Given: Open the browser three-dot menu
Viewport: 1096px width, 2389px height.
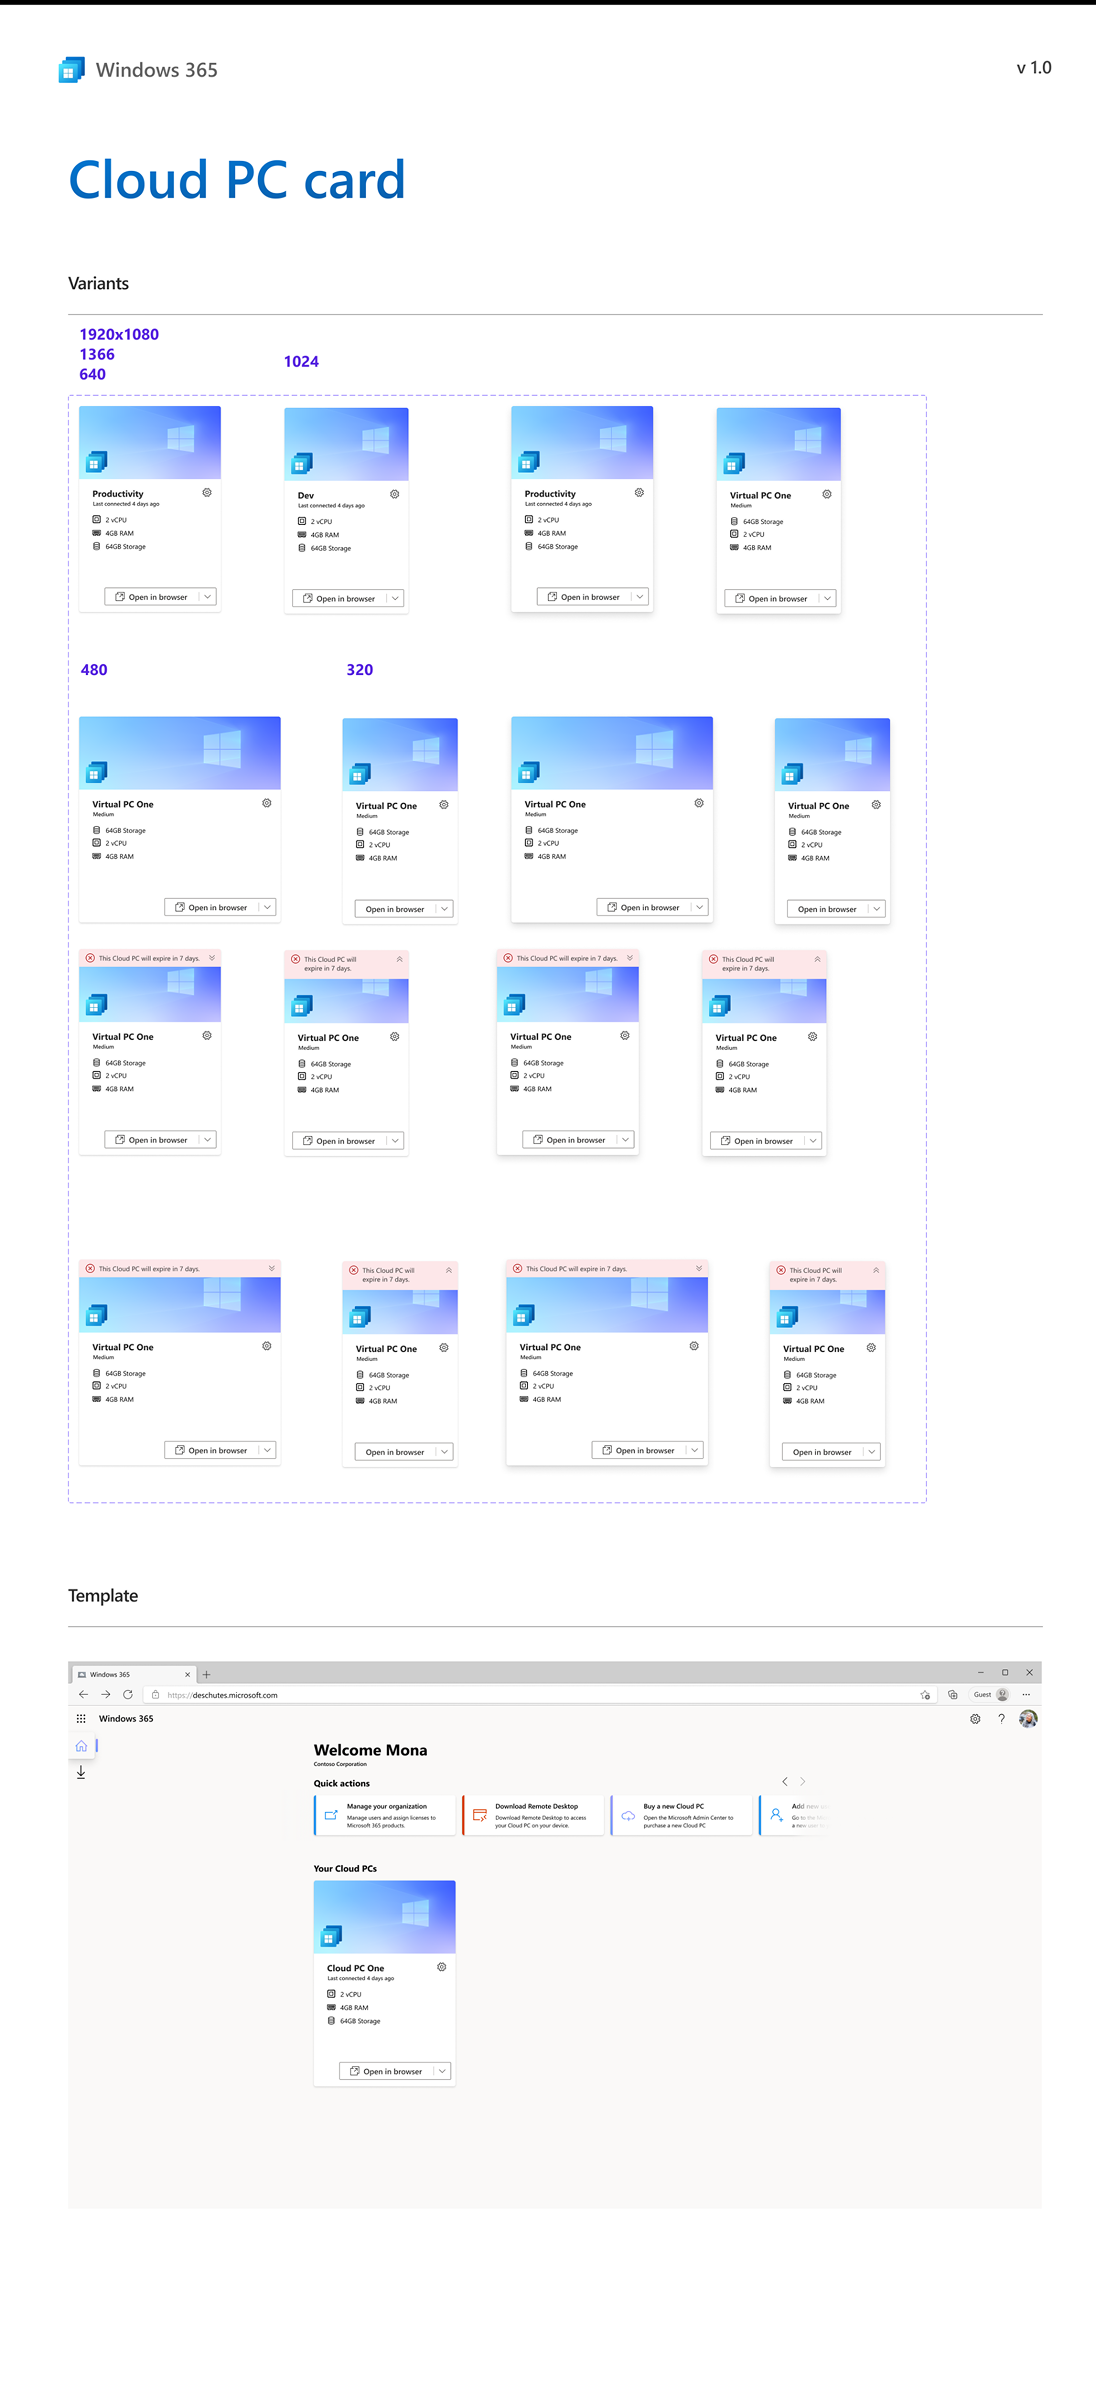Looking at the screenshot, I should pyautogui.click(x=1026, y=1695).
